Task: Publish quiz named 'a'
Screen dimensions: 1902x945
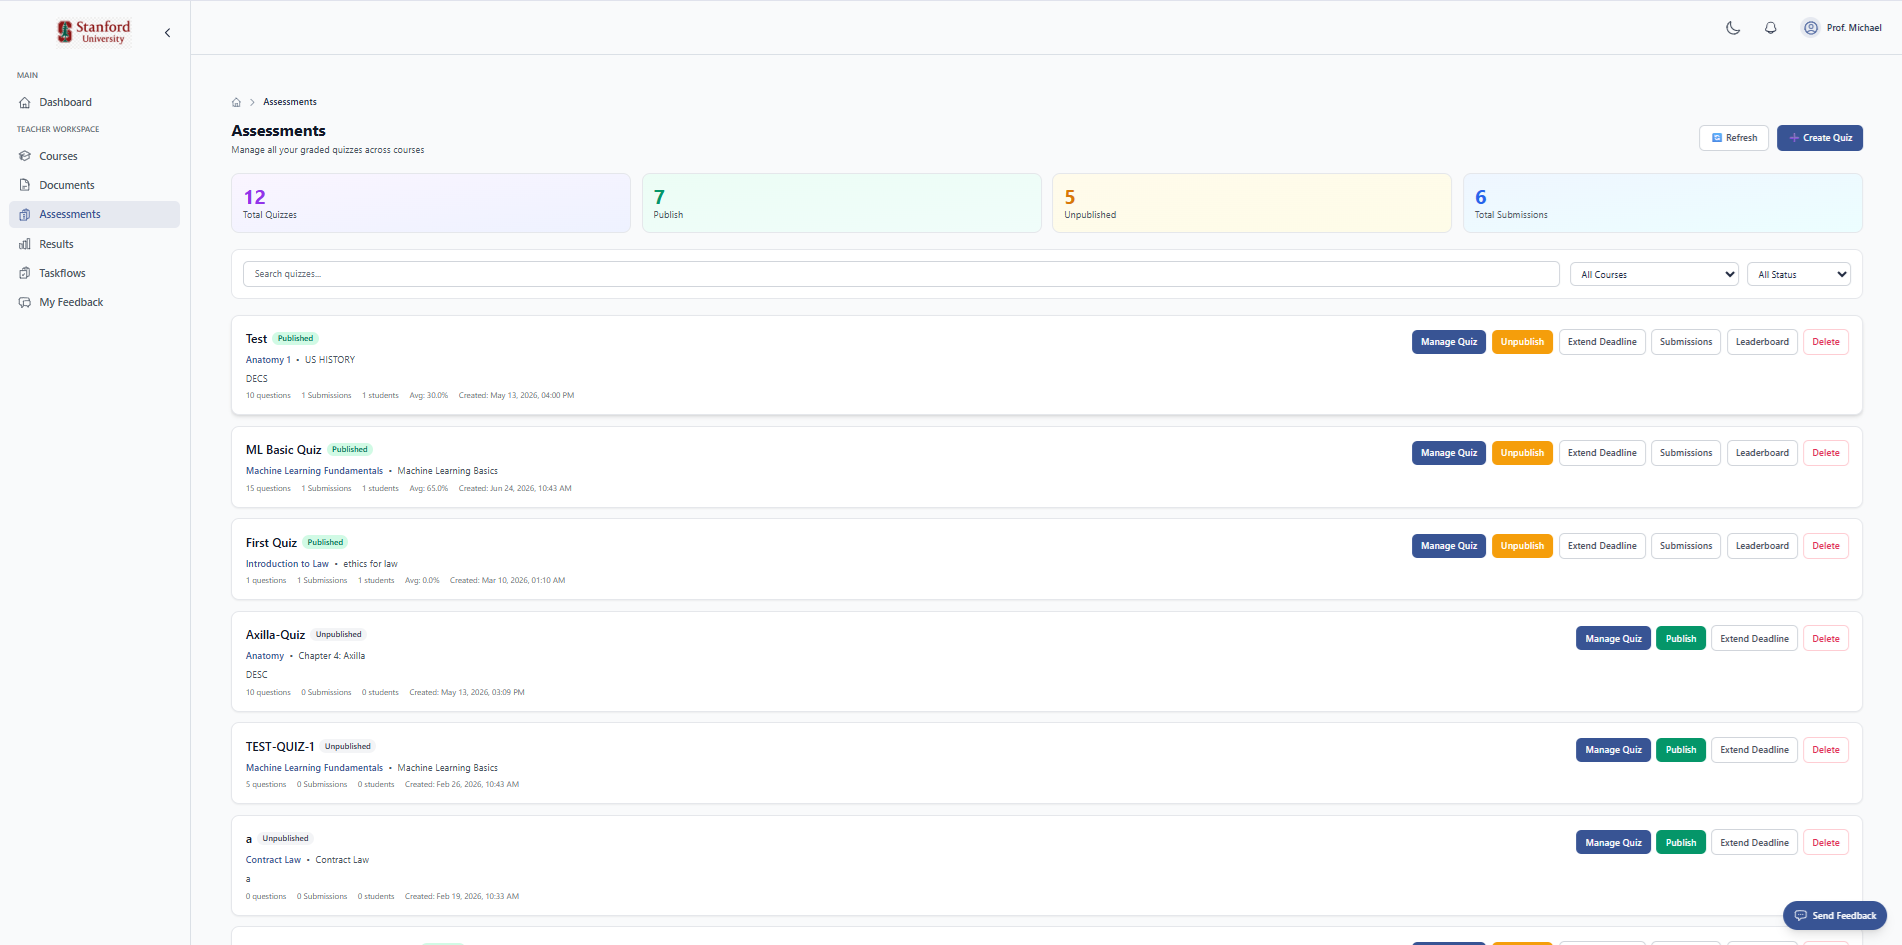Action: 1681,843
